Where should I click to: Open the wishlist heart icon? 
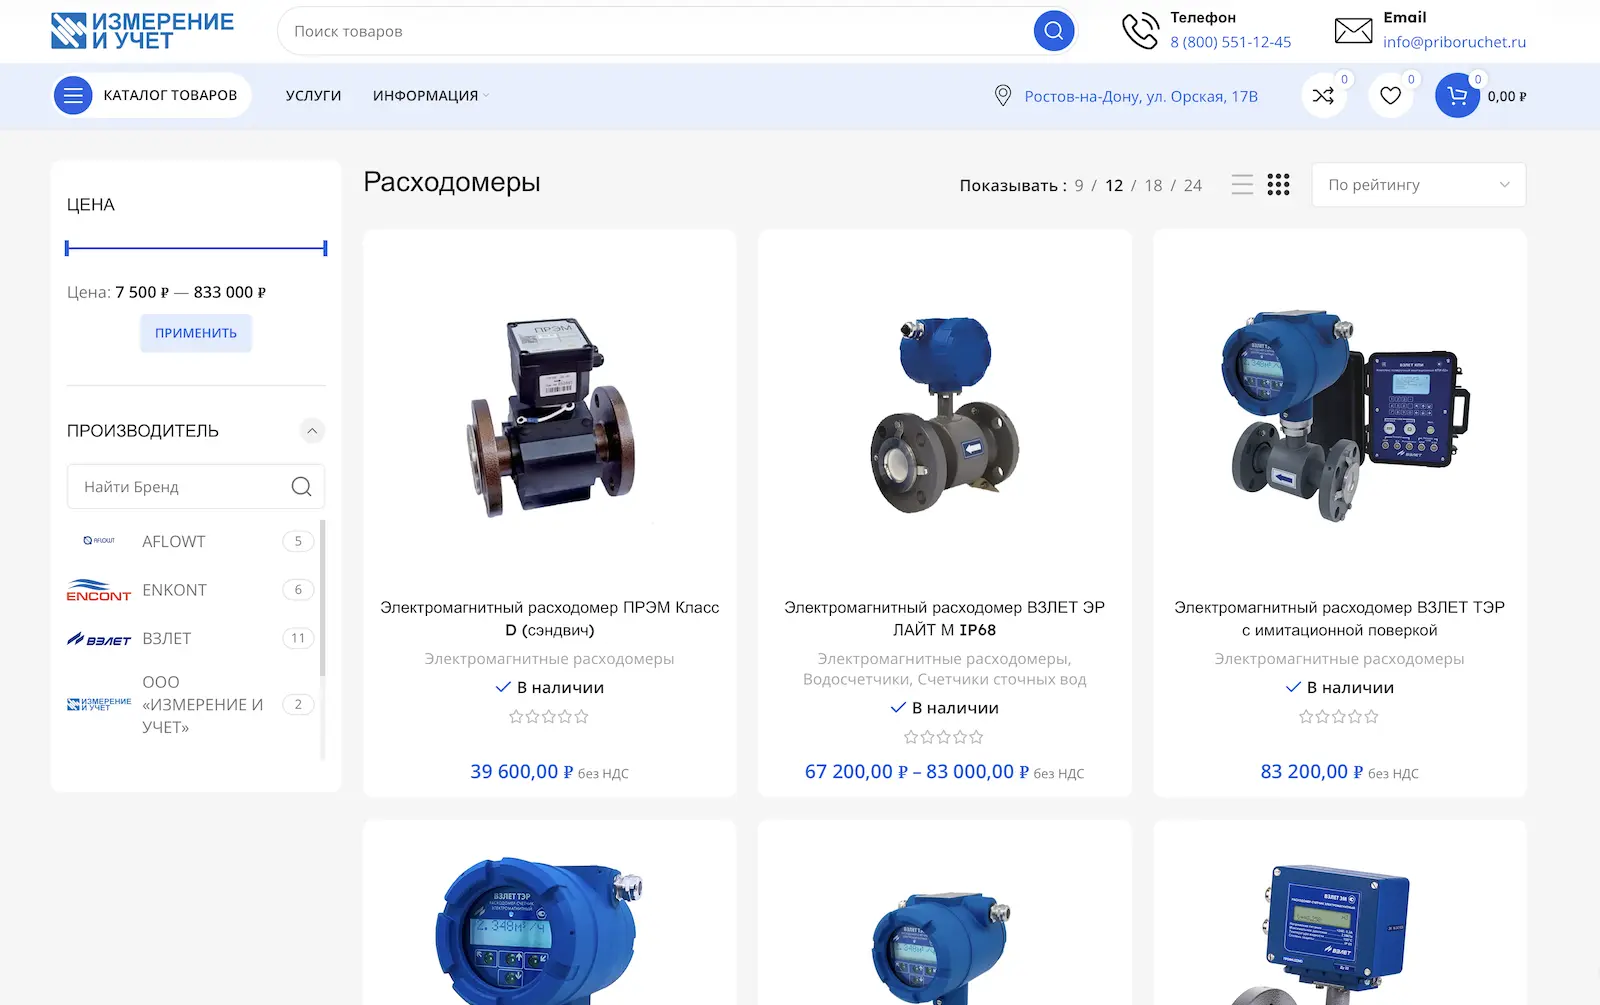tap(1390, 96)
